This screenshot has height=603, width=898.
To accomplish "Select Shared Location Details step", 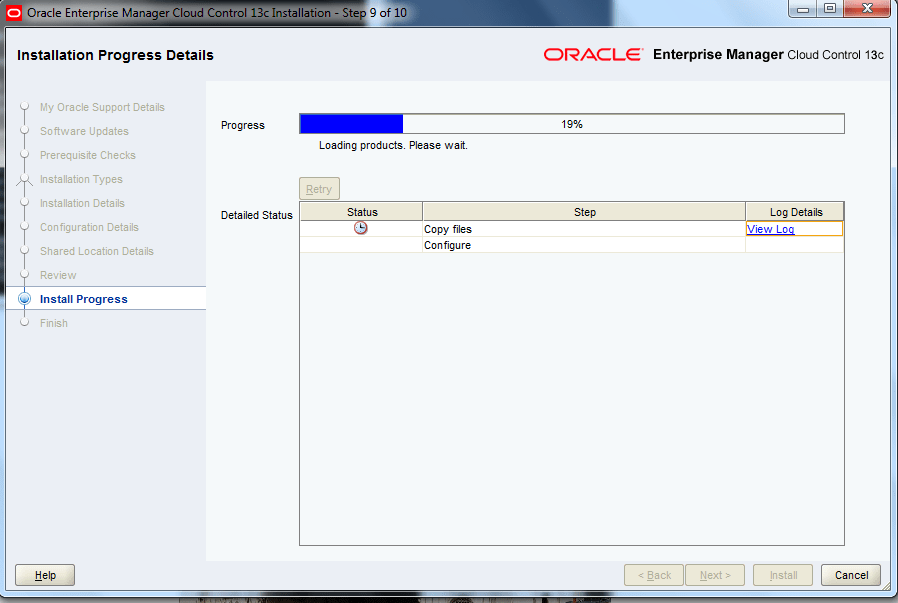I will coord(97,251).
